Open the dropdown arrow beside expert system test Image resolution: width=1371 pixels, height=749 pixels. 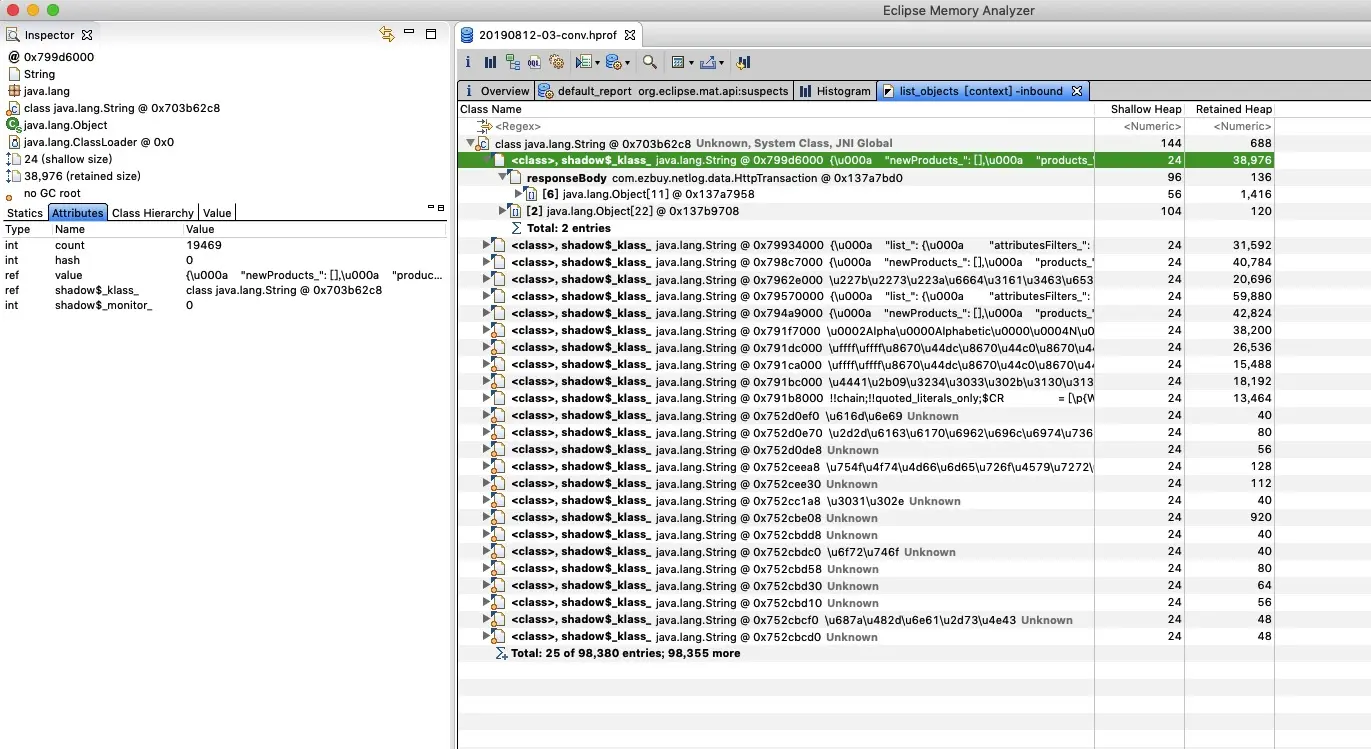tap(597, 63)
